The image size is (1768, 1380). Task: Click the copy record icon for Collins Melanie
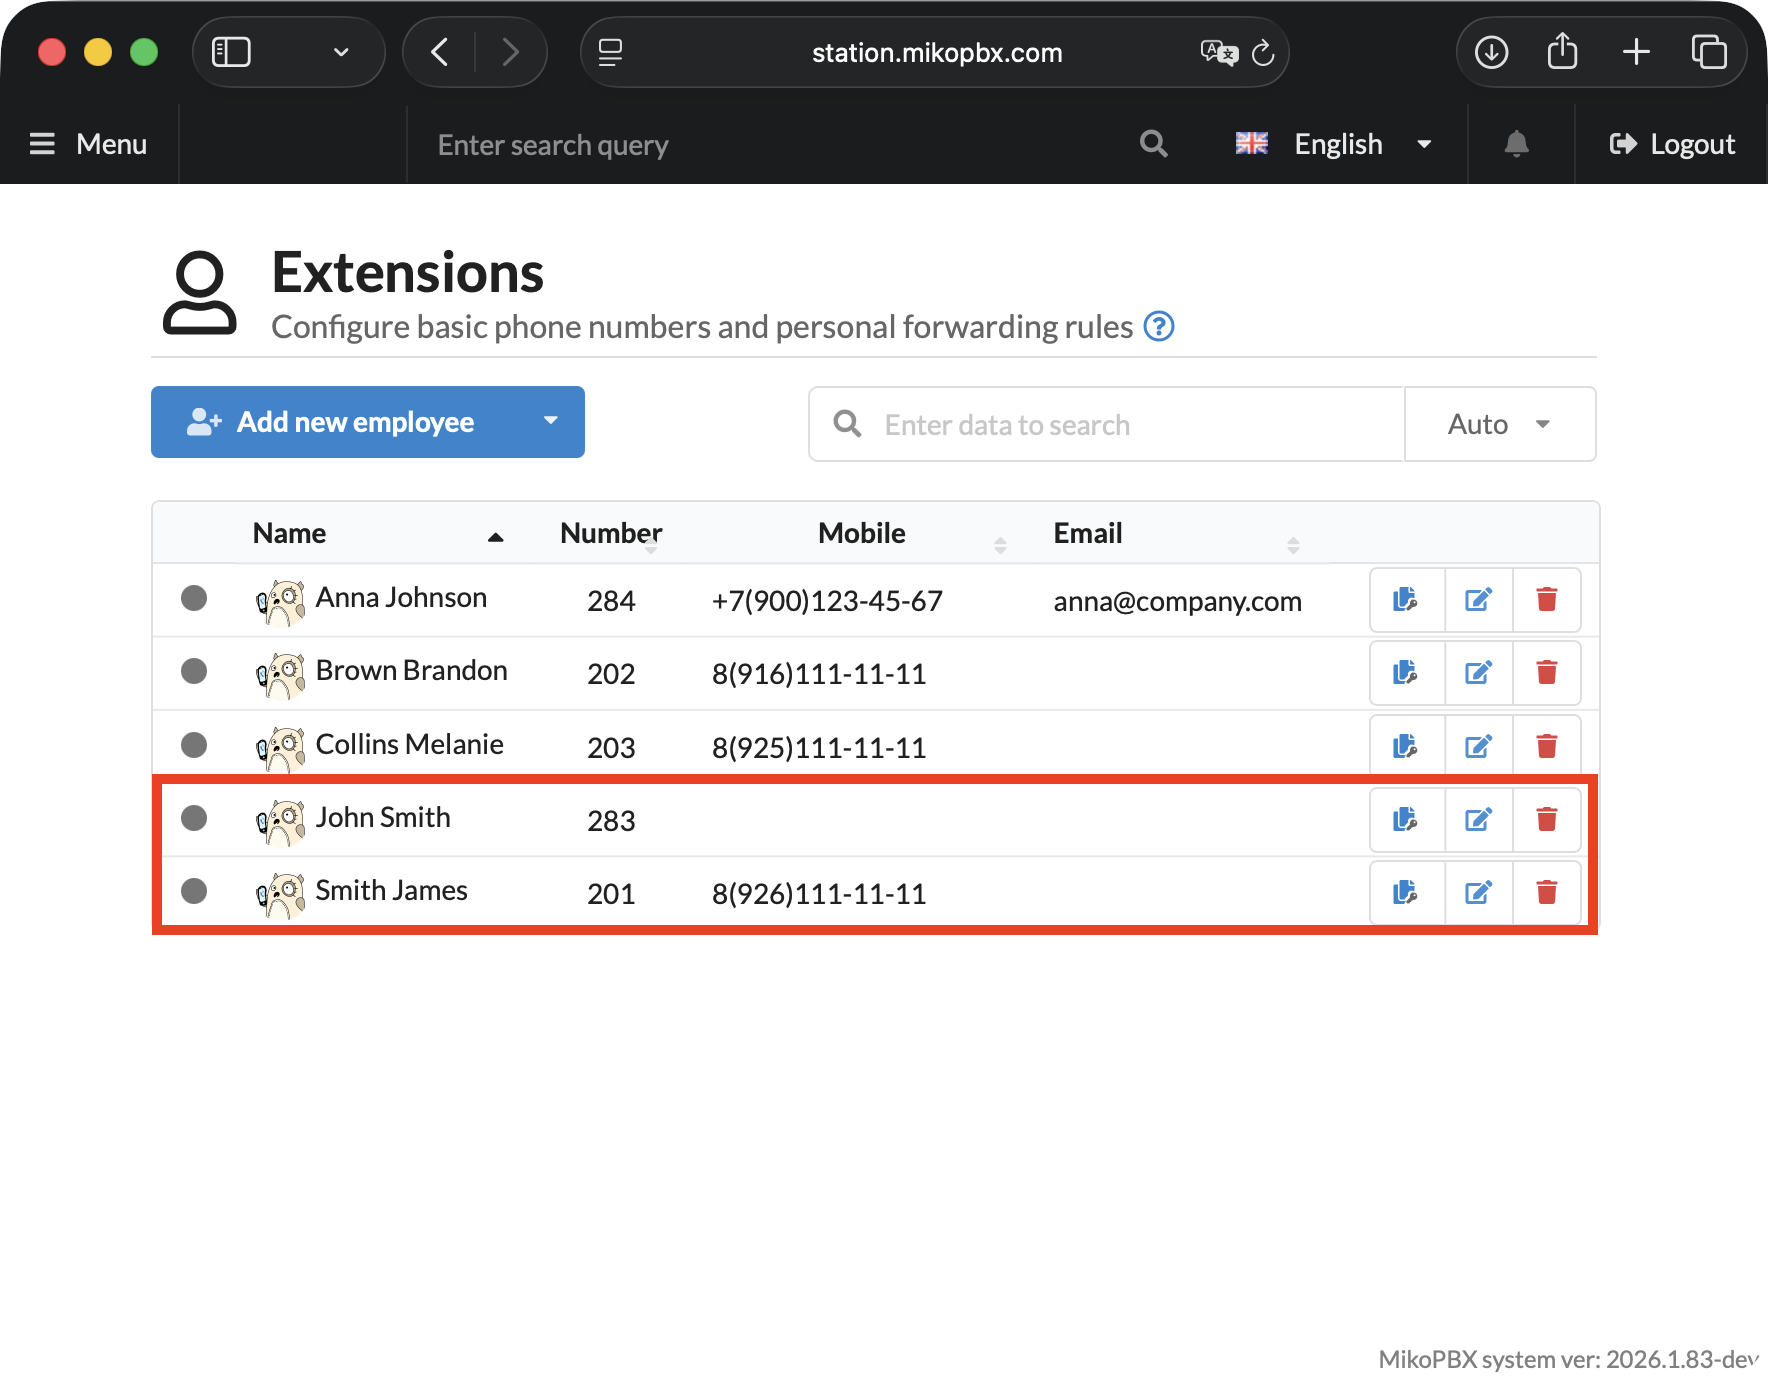click(x=1405, y=746)
